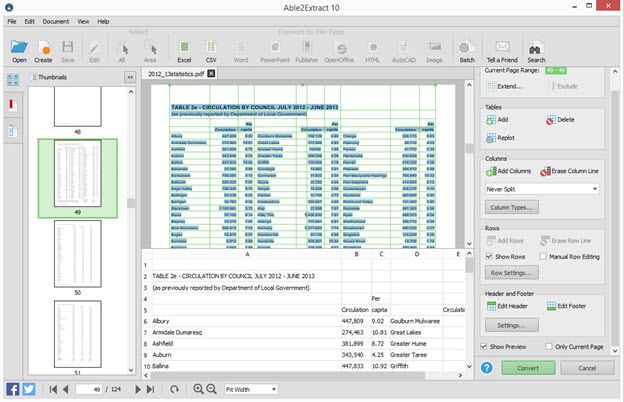Click the Cancel button
The width and height of the screenshot is (624, 402).
coord(587,368)
